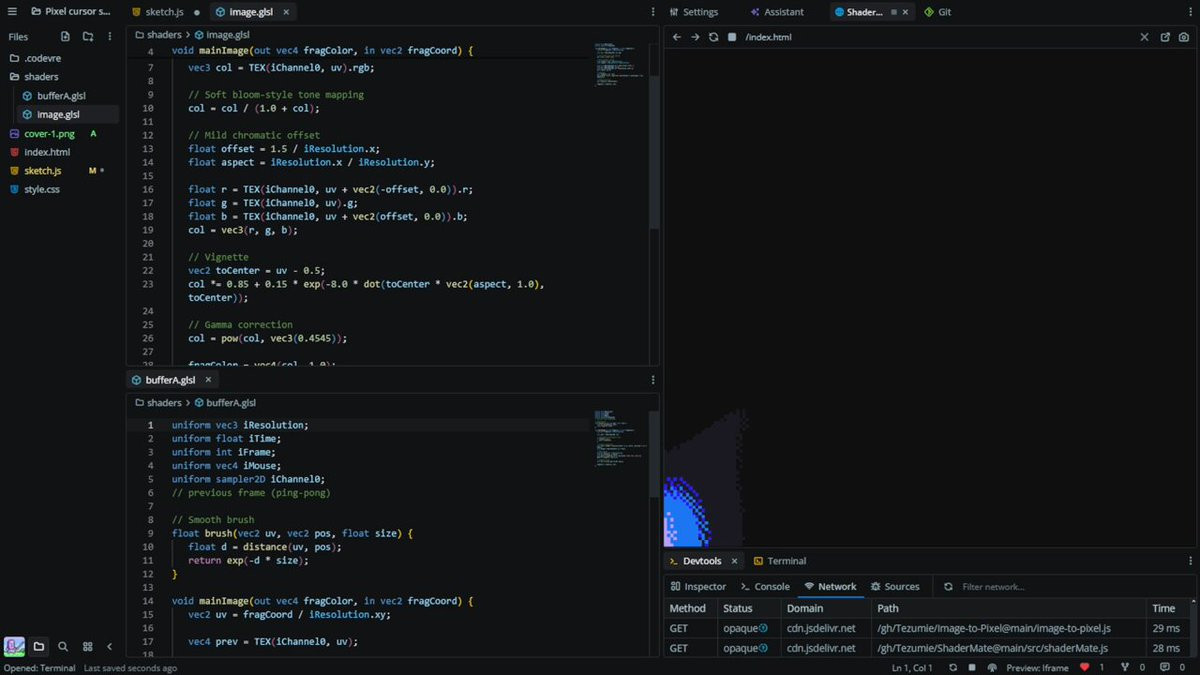
Task: Switch to the sketch.js editor tab
Action: (x=165, y=12)
